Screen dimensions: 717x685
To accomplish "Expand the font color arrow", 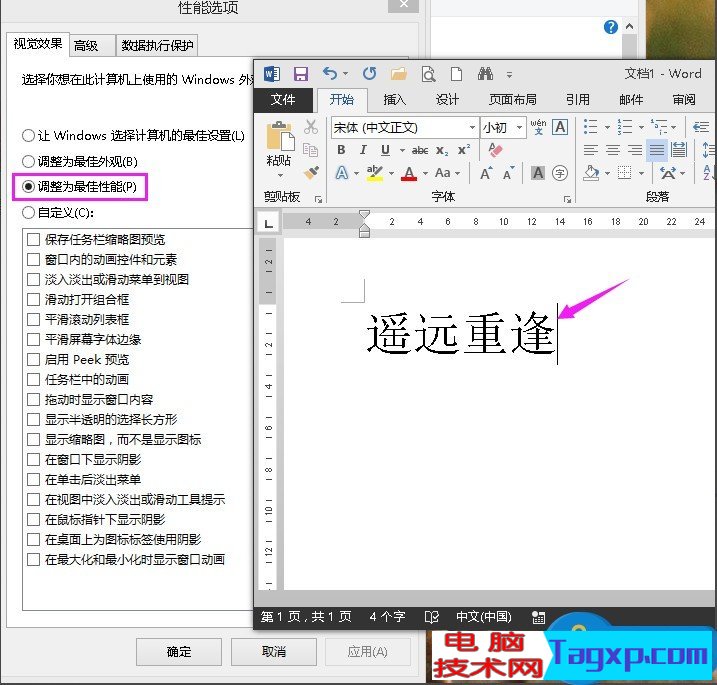I will pyautogui.click(x=425, y=173).
